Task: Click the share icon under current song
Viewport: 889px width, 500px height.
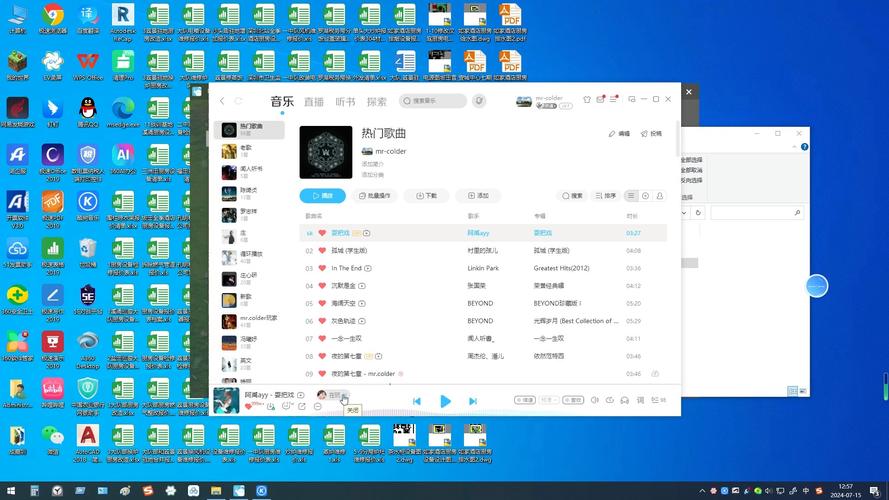Action: pos(301,407)
